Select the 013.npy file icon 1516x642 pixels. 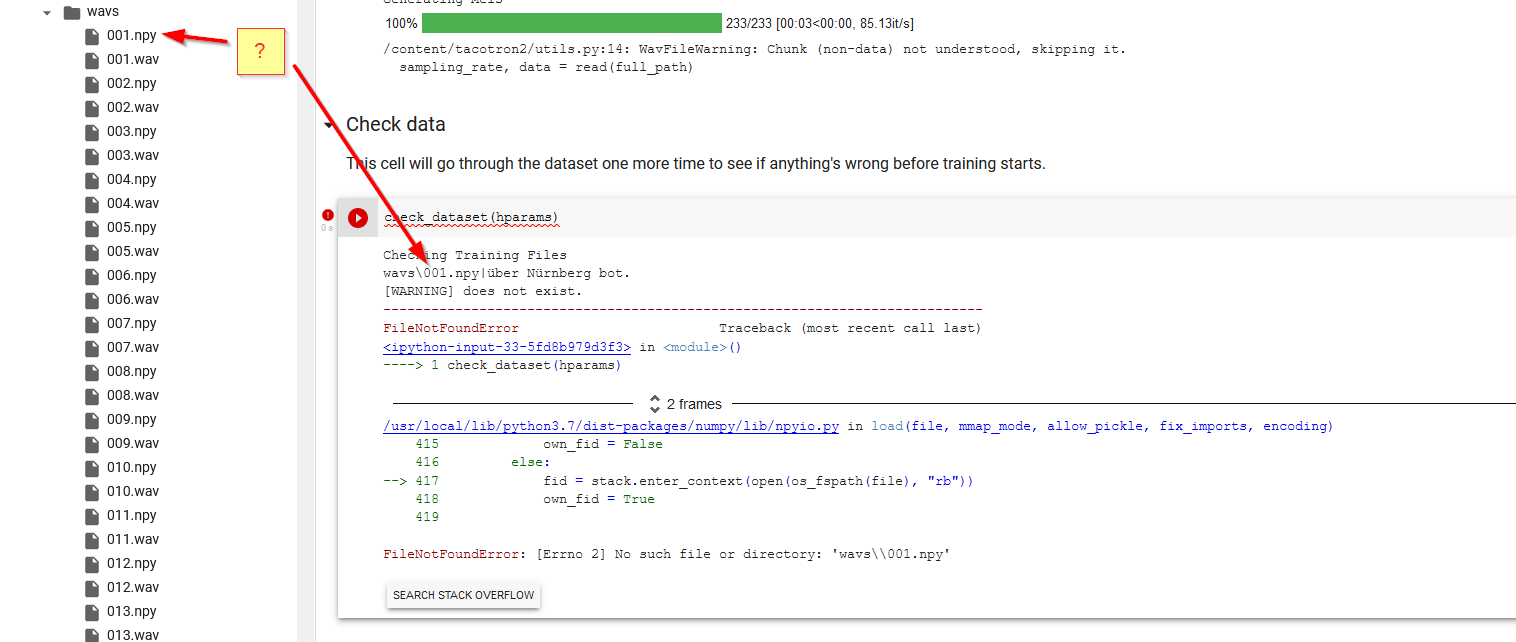point(90,611)
